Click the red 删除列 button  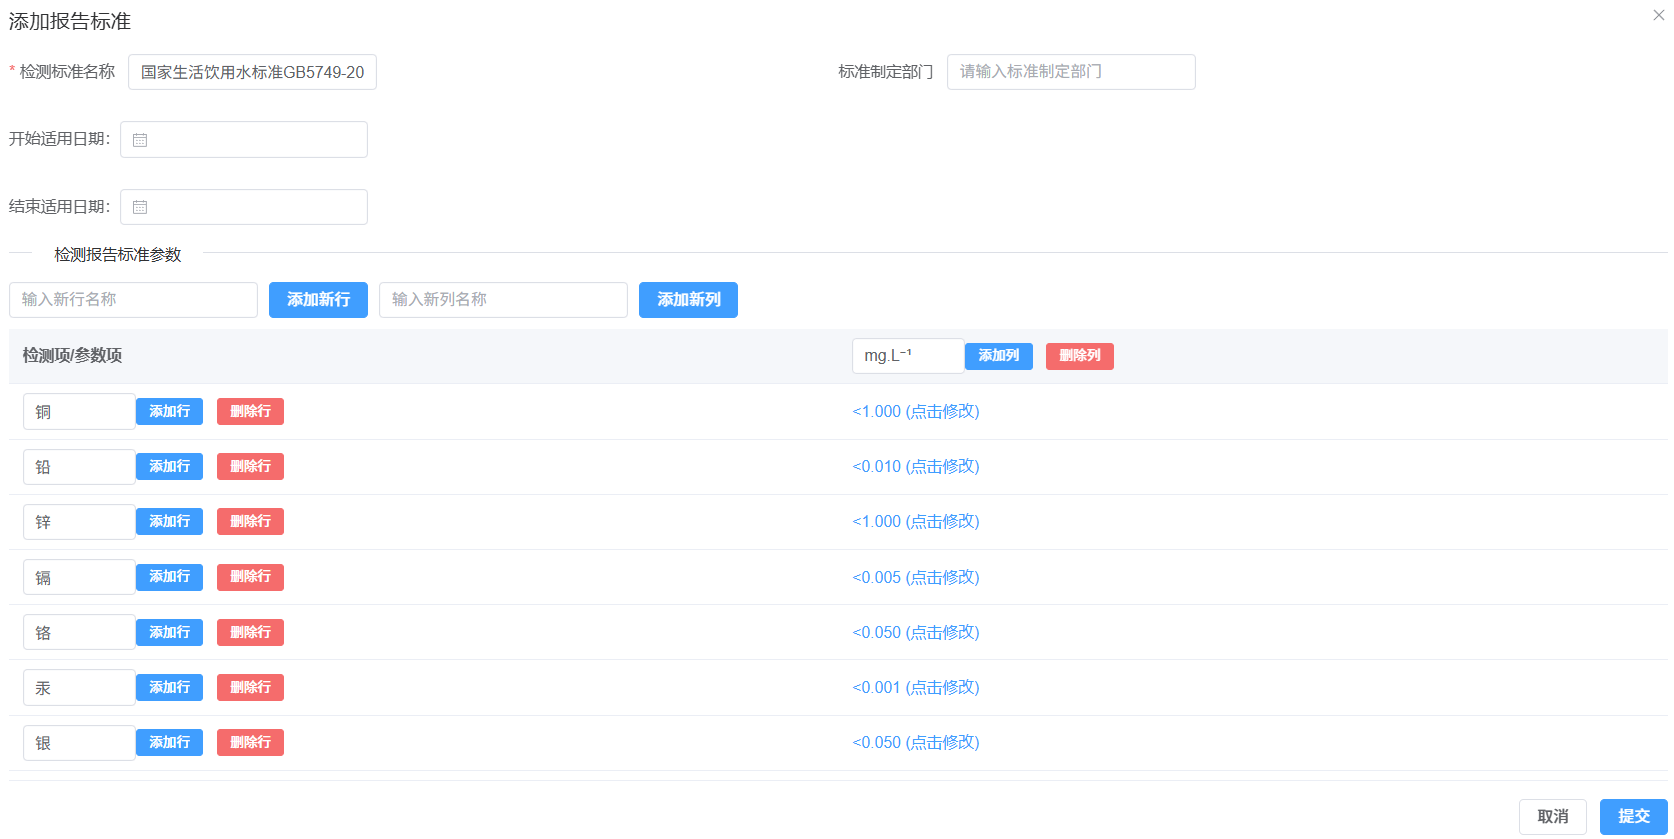click(1079, 356)
